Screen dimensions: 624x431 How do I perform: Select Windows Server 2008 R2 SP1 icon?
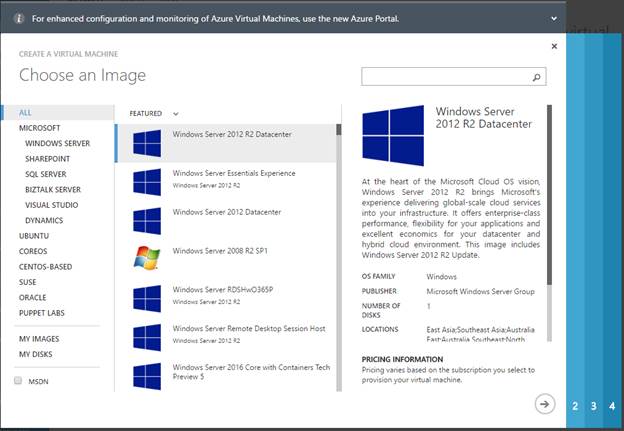[147, 258]
